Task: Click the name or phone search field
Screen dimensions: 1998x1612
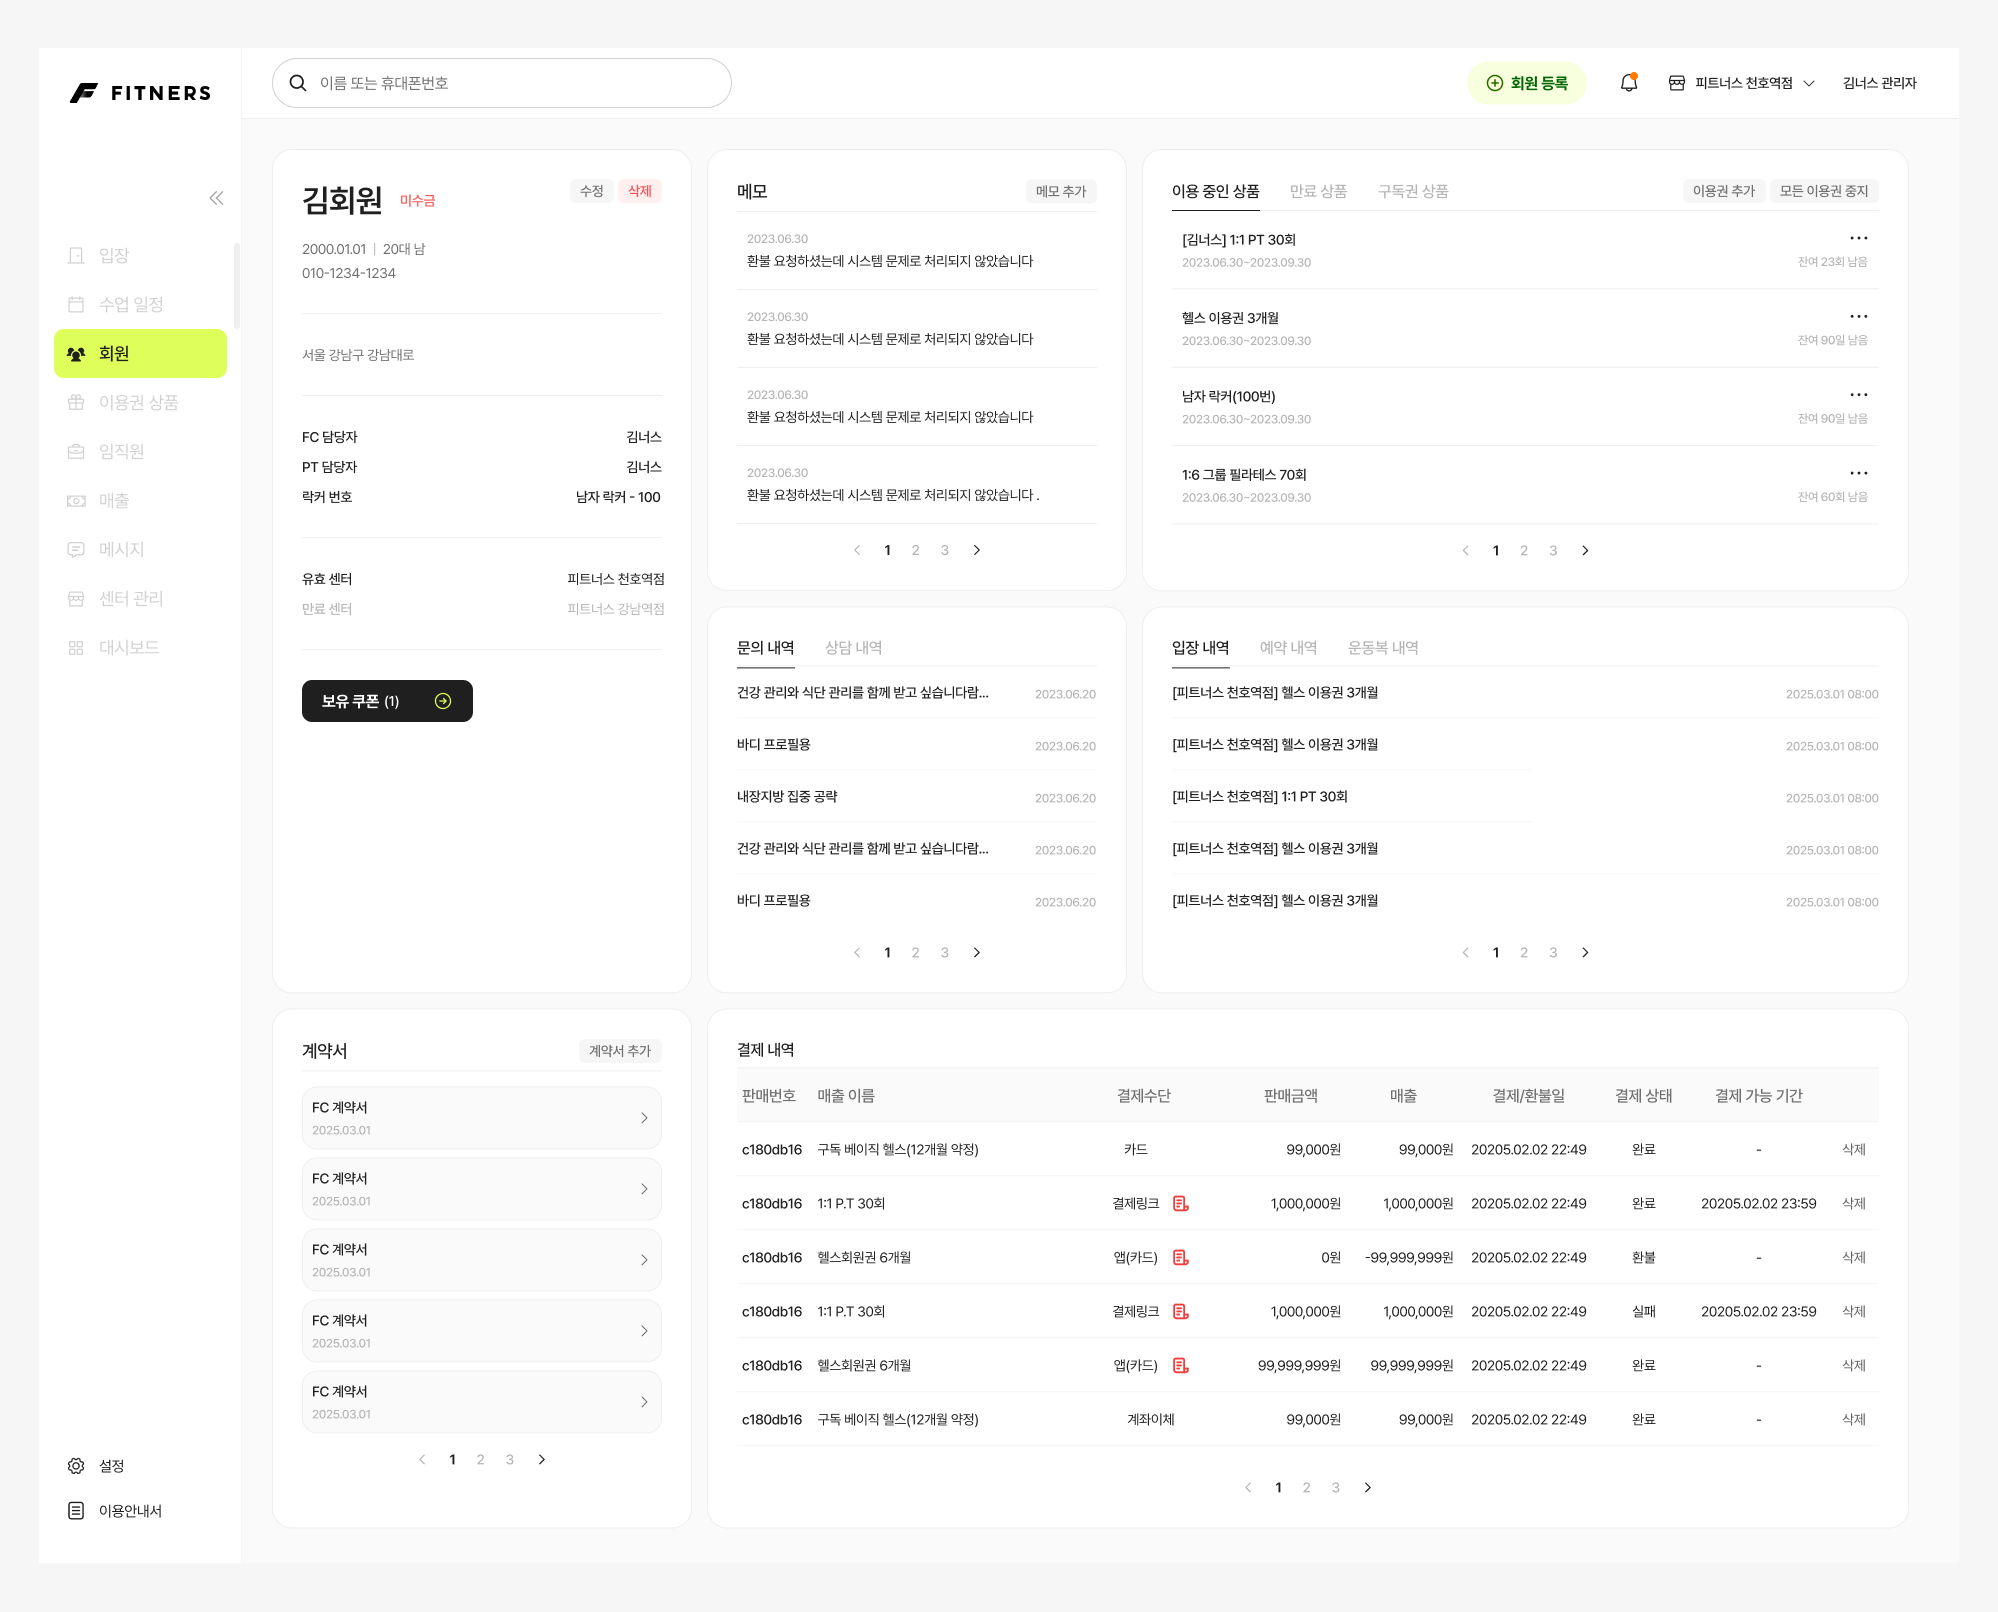Action: (502, 83)
